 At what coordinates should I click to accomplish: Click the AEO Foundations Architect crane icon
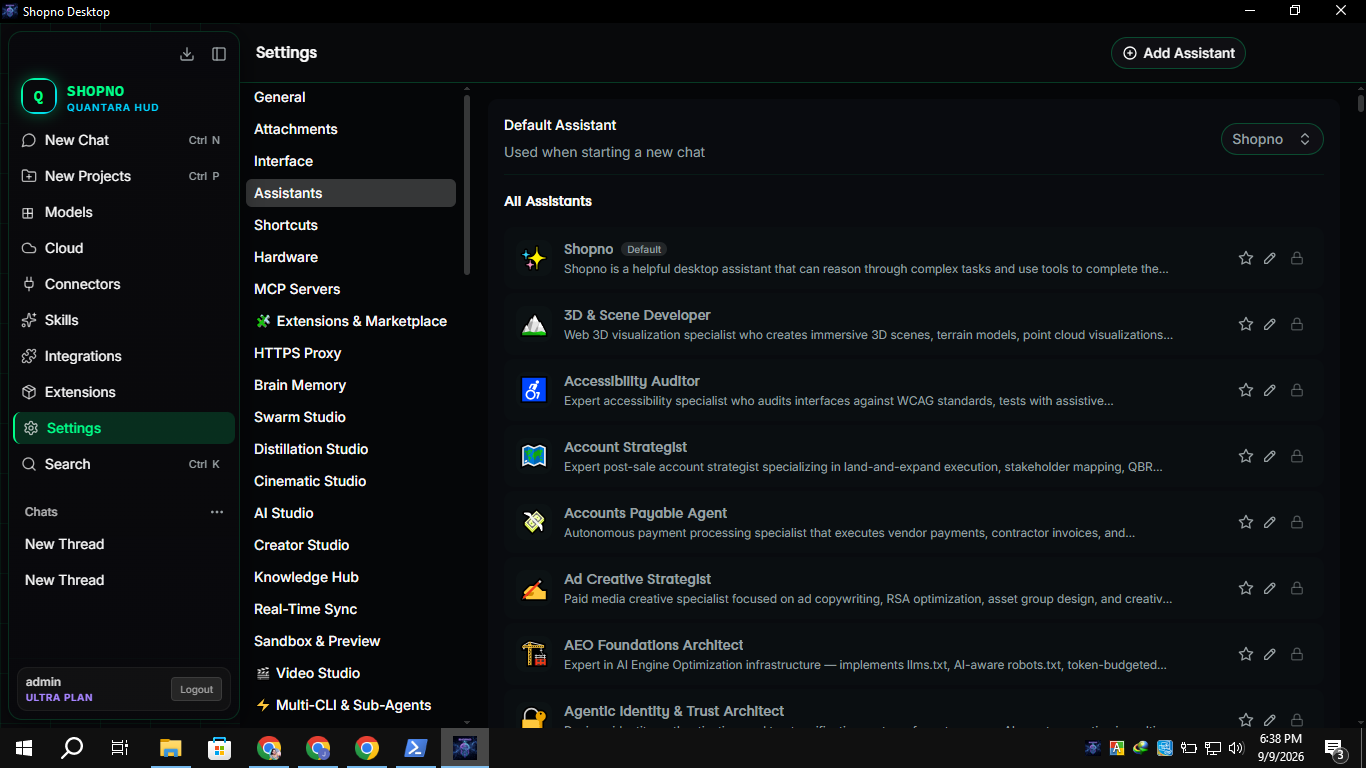[534, 654]
